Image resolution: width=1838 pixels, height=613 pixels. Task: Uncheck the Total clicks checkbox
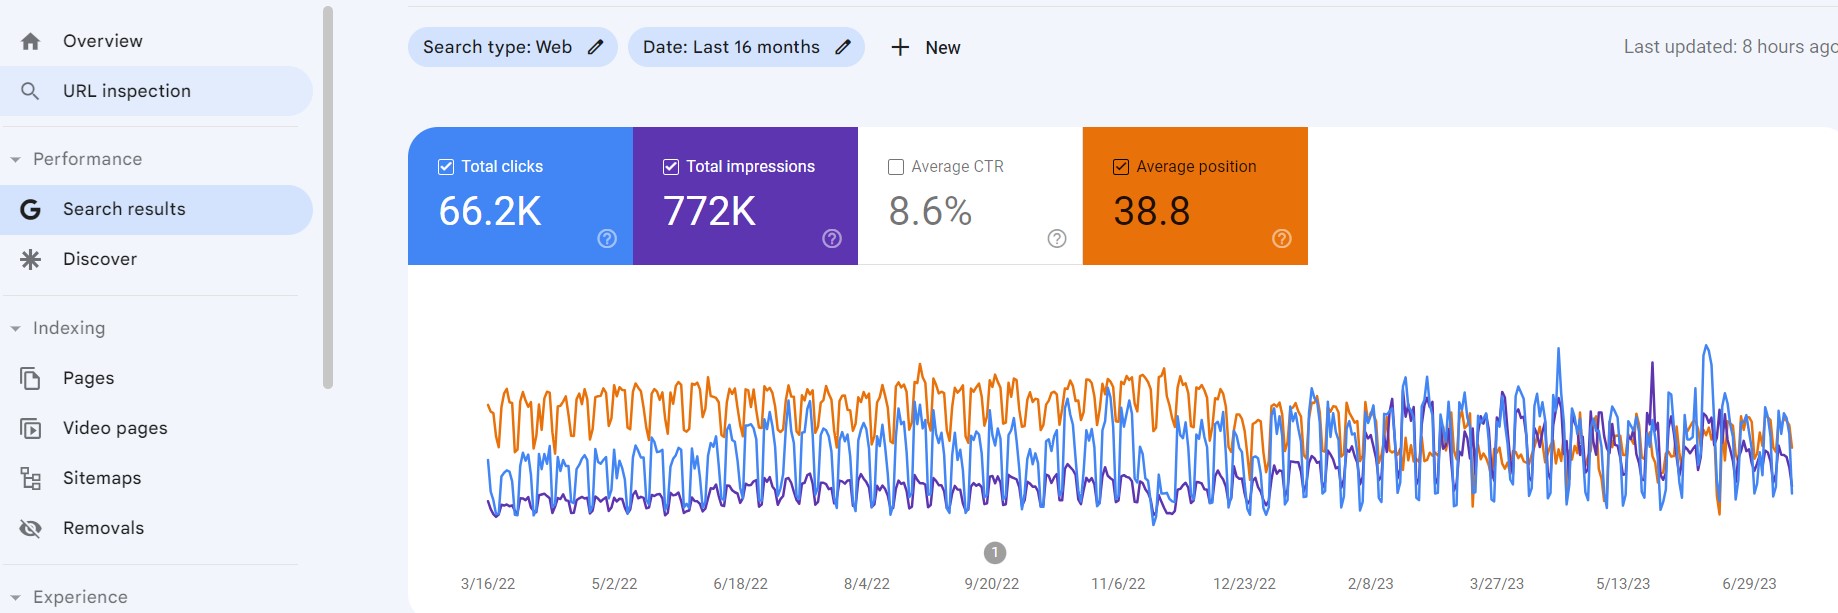[x=446, y=167]
